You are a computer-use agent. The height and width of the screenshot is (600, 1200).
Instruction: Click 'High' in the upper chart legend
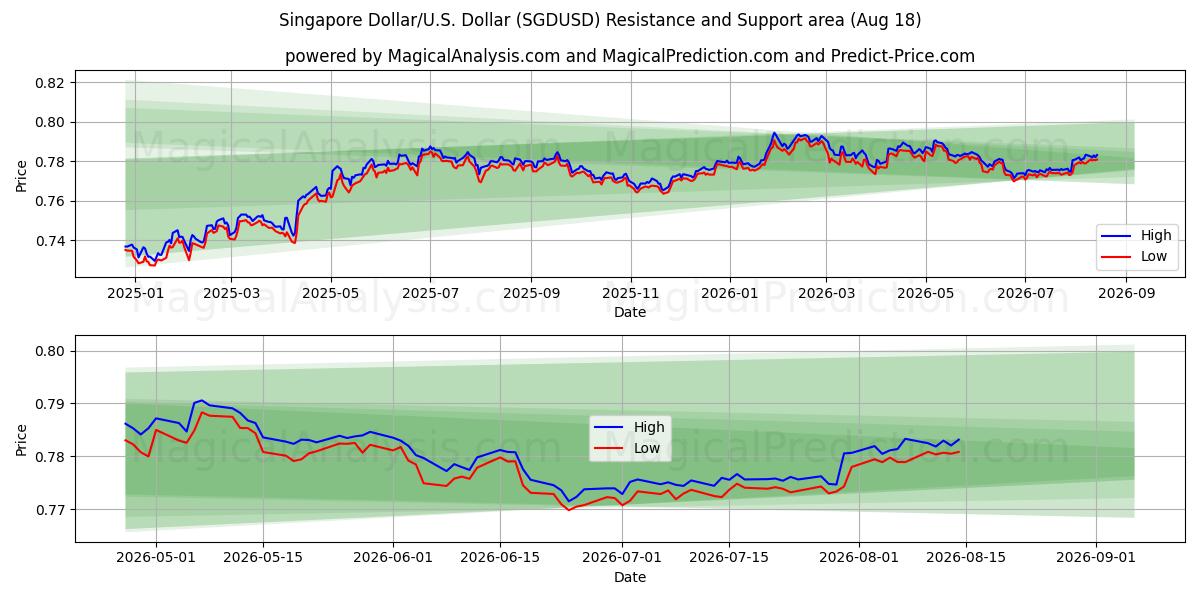1155,236
